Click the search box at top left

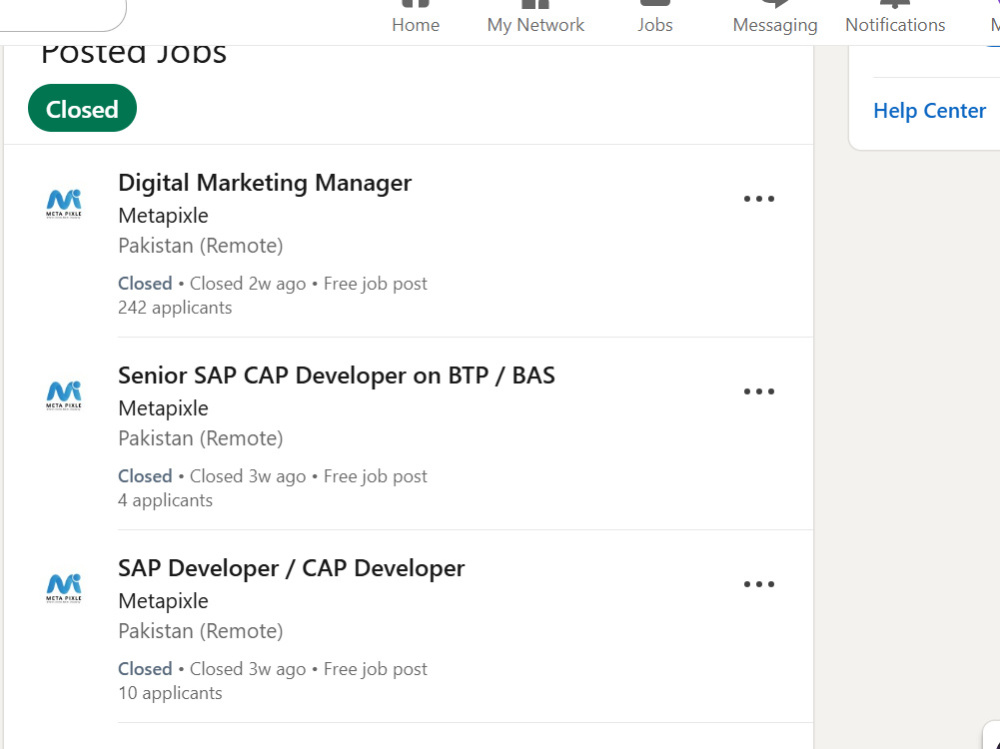62,14
